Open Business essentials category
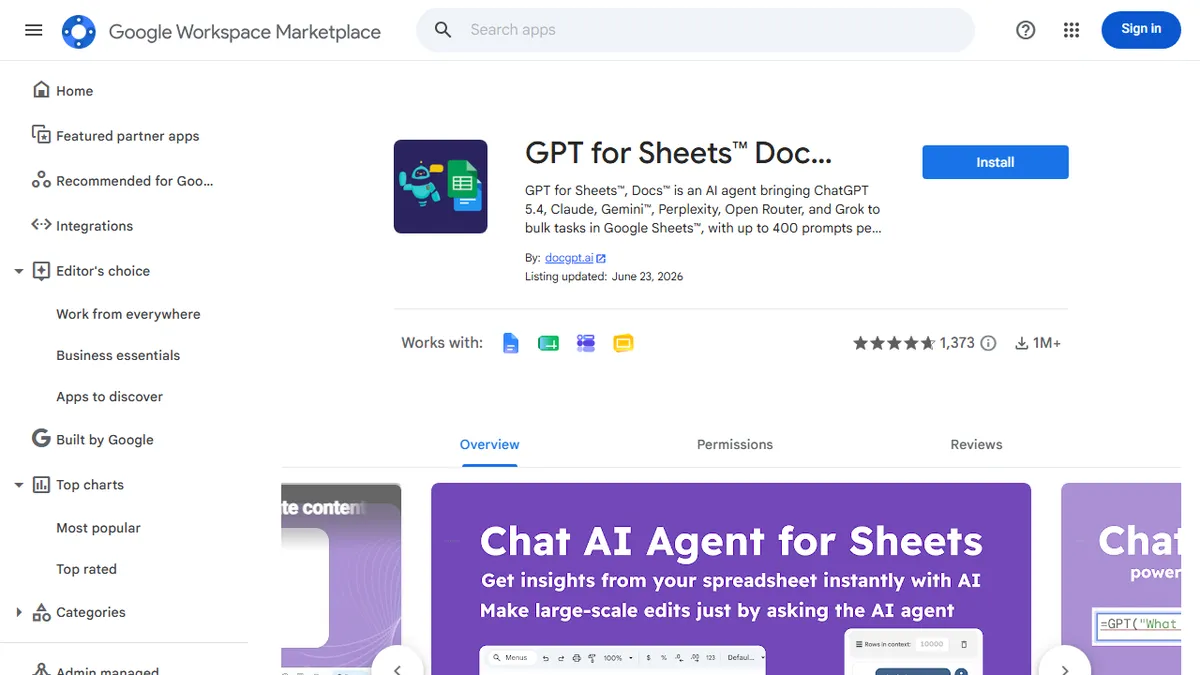 click(118, 355)
